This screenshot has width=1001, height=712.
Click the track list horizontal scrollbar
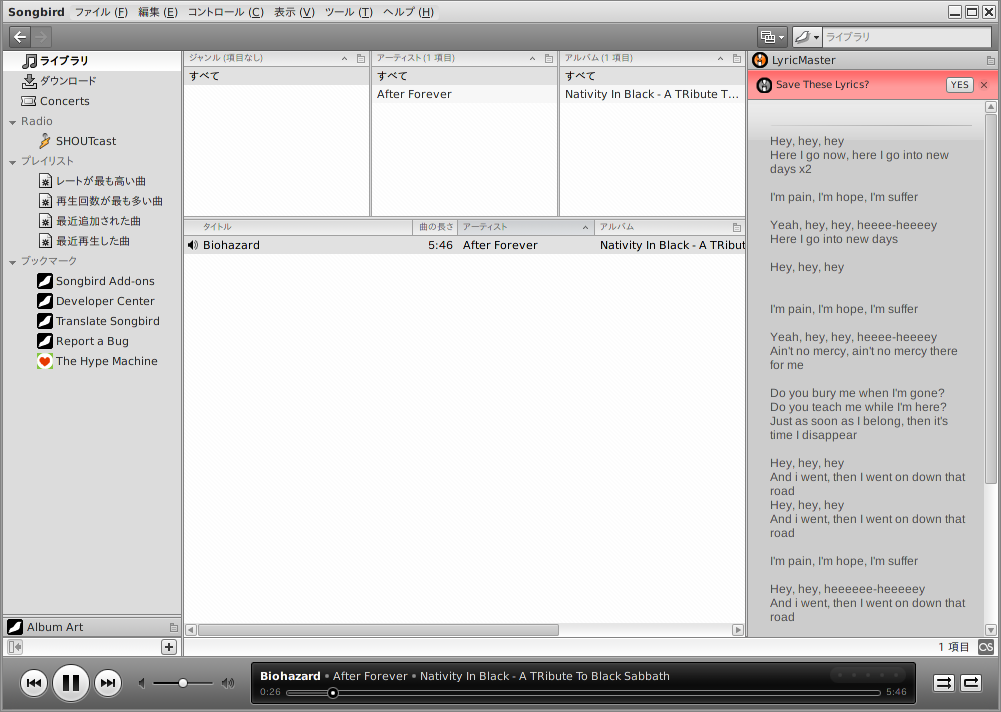point(378,630)
